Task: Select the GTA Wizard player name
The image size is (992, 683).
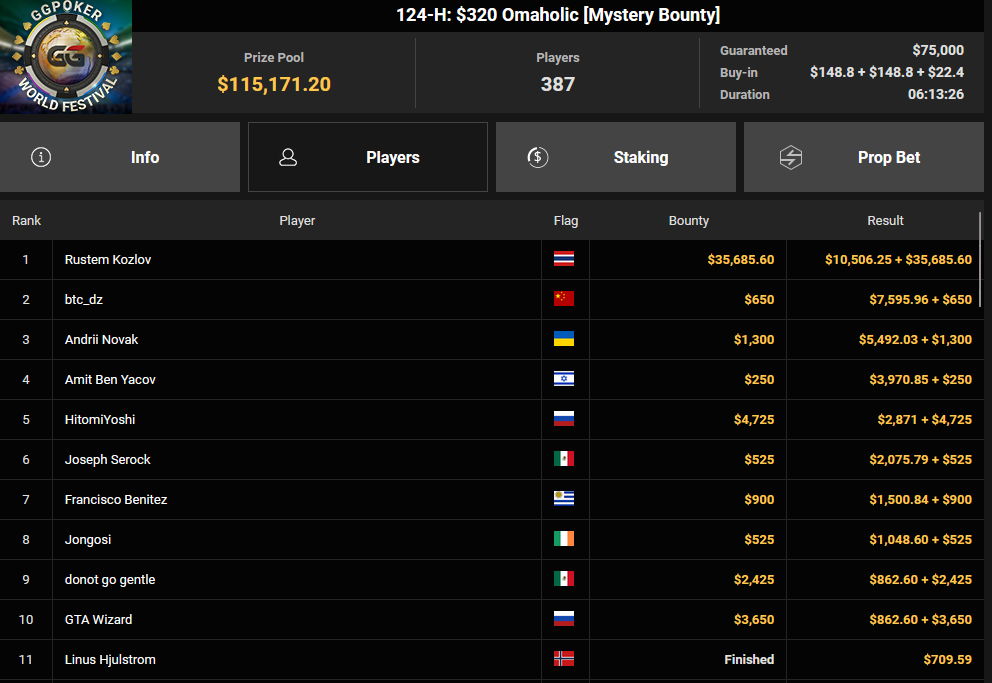Action: coord(98,619)
